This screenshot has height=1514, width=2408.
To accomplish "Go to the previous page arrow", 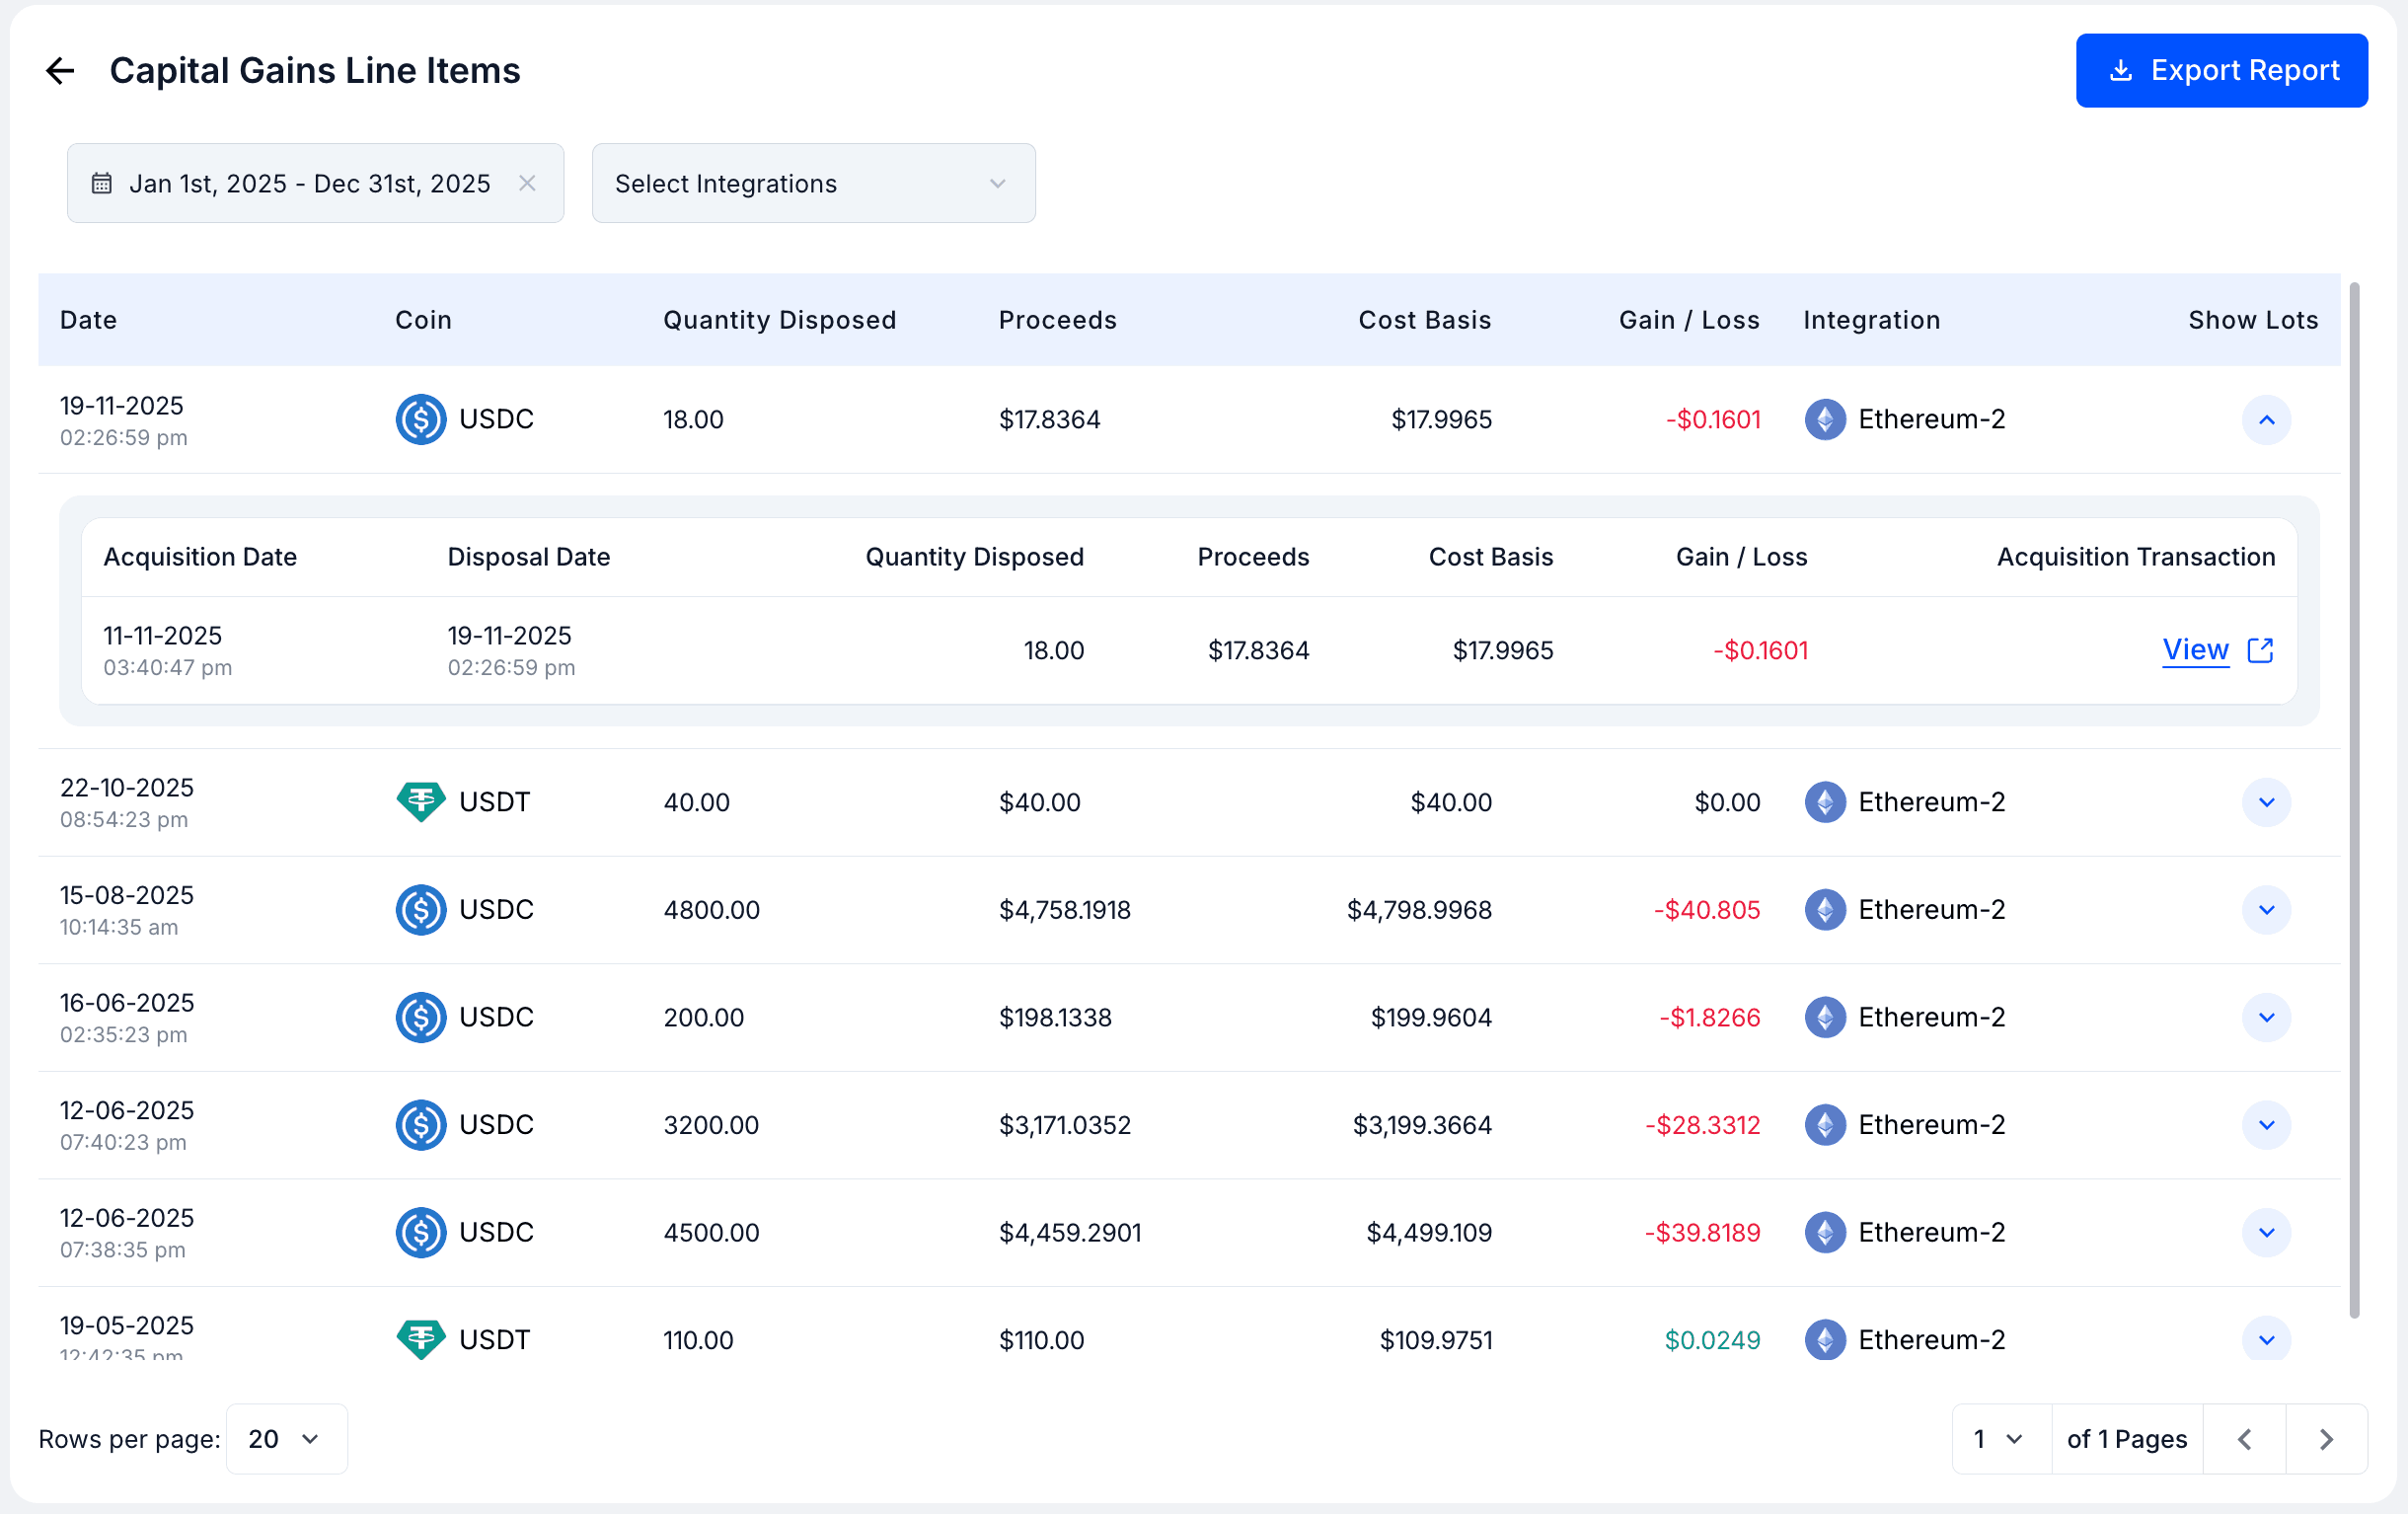I will pyautogui.click(x=2244, y=1439).
